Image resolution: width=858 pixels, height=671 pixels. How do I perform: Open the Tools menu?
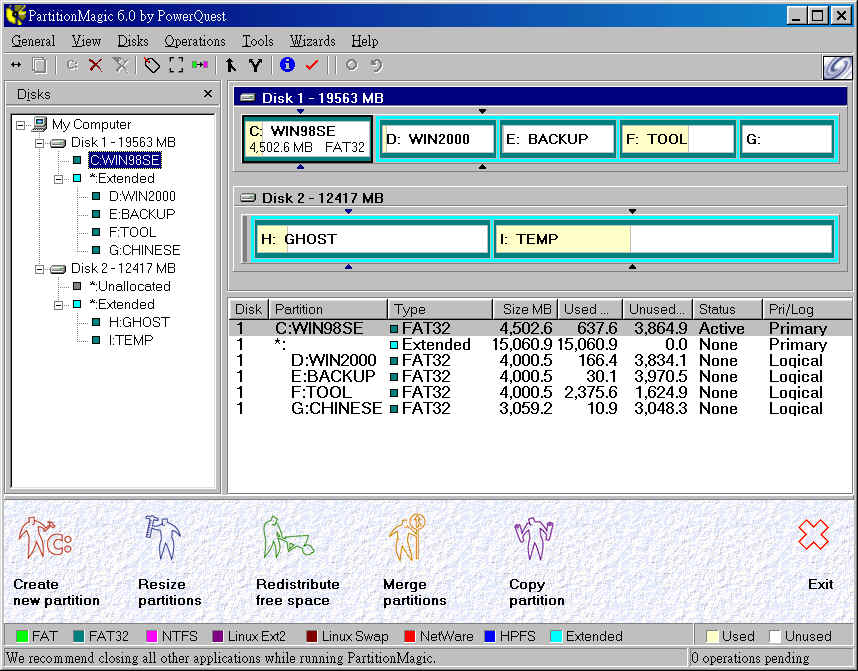tap(257, 41)
